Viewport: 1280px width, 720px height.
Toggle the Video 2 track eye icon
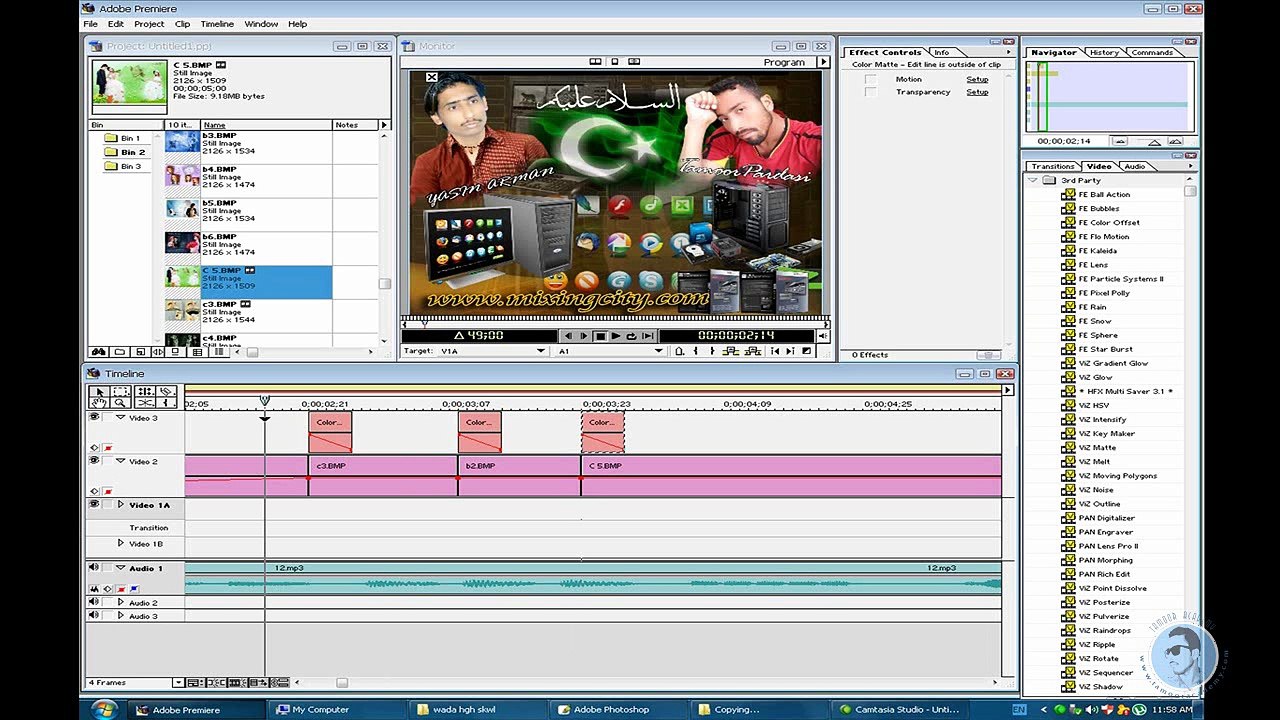pyautogui.click(x=94, y=461)
